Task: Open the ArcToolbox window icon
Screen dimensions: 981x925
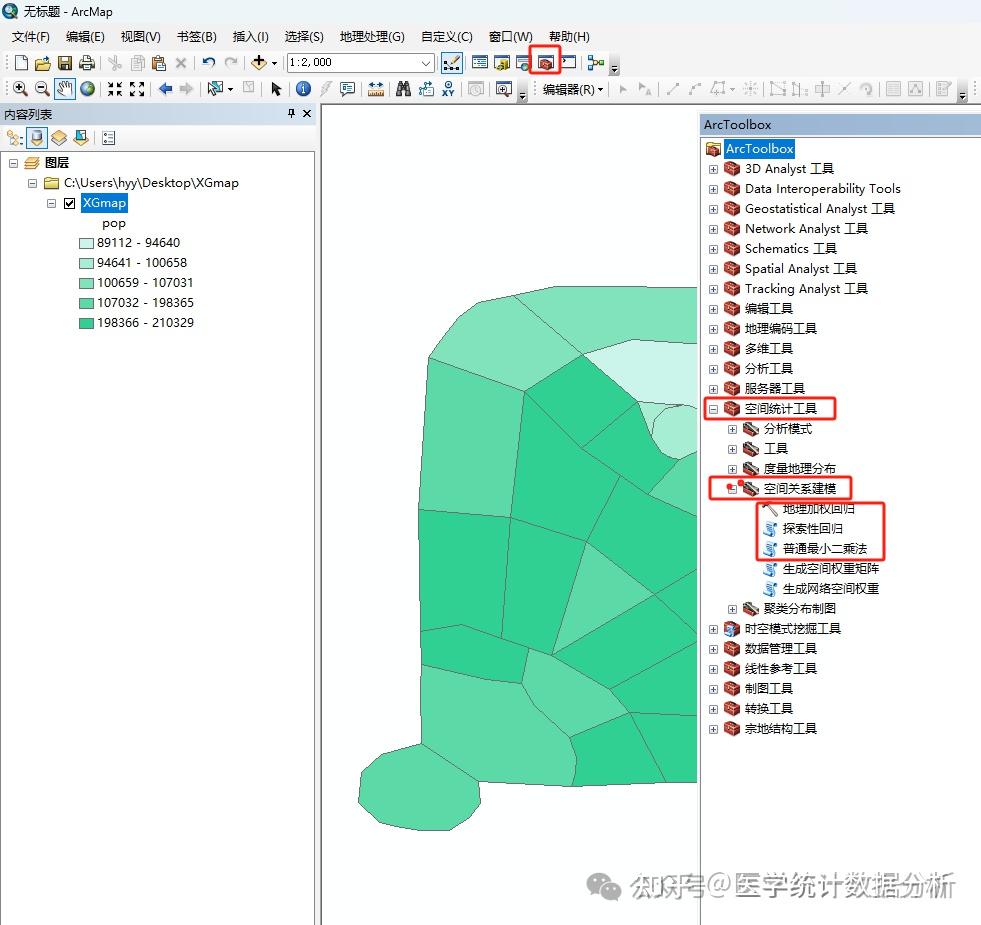Action: tap(544, 61)
